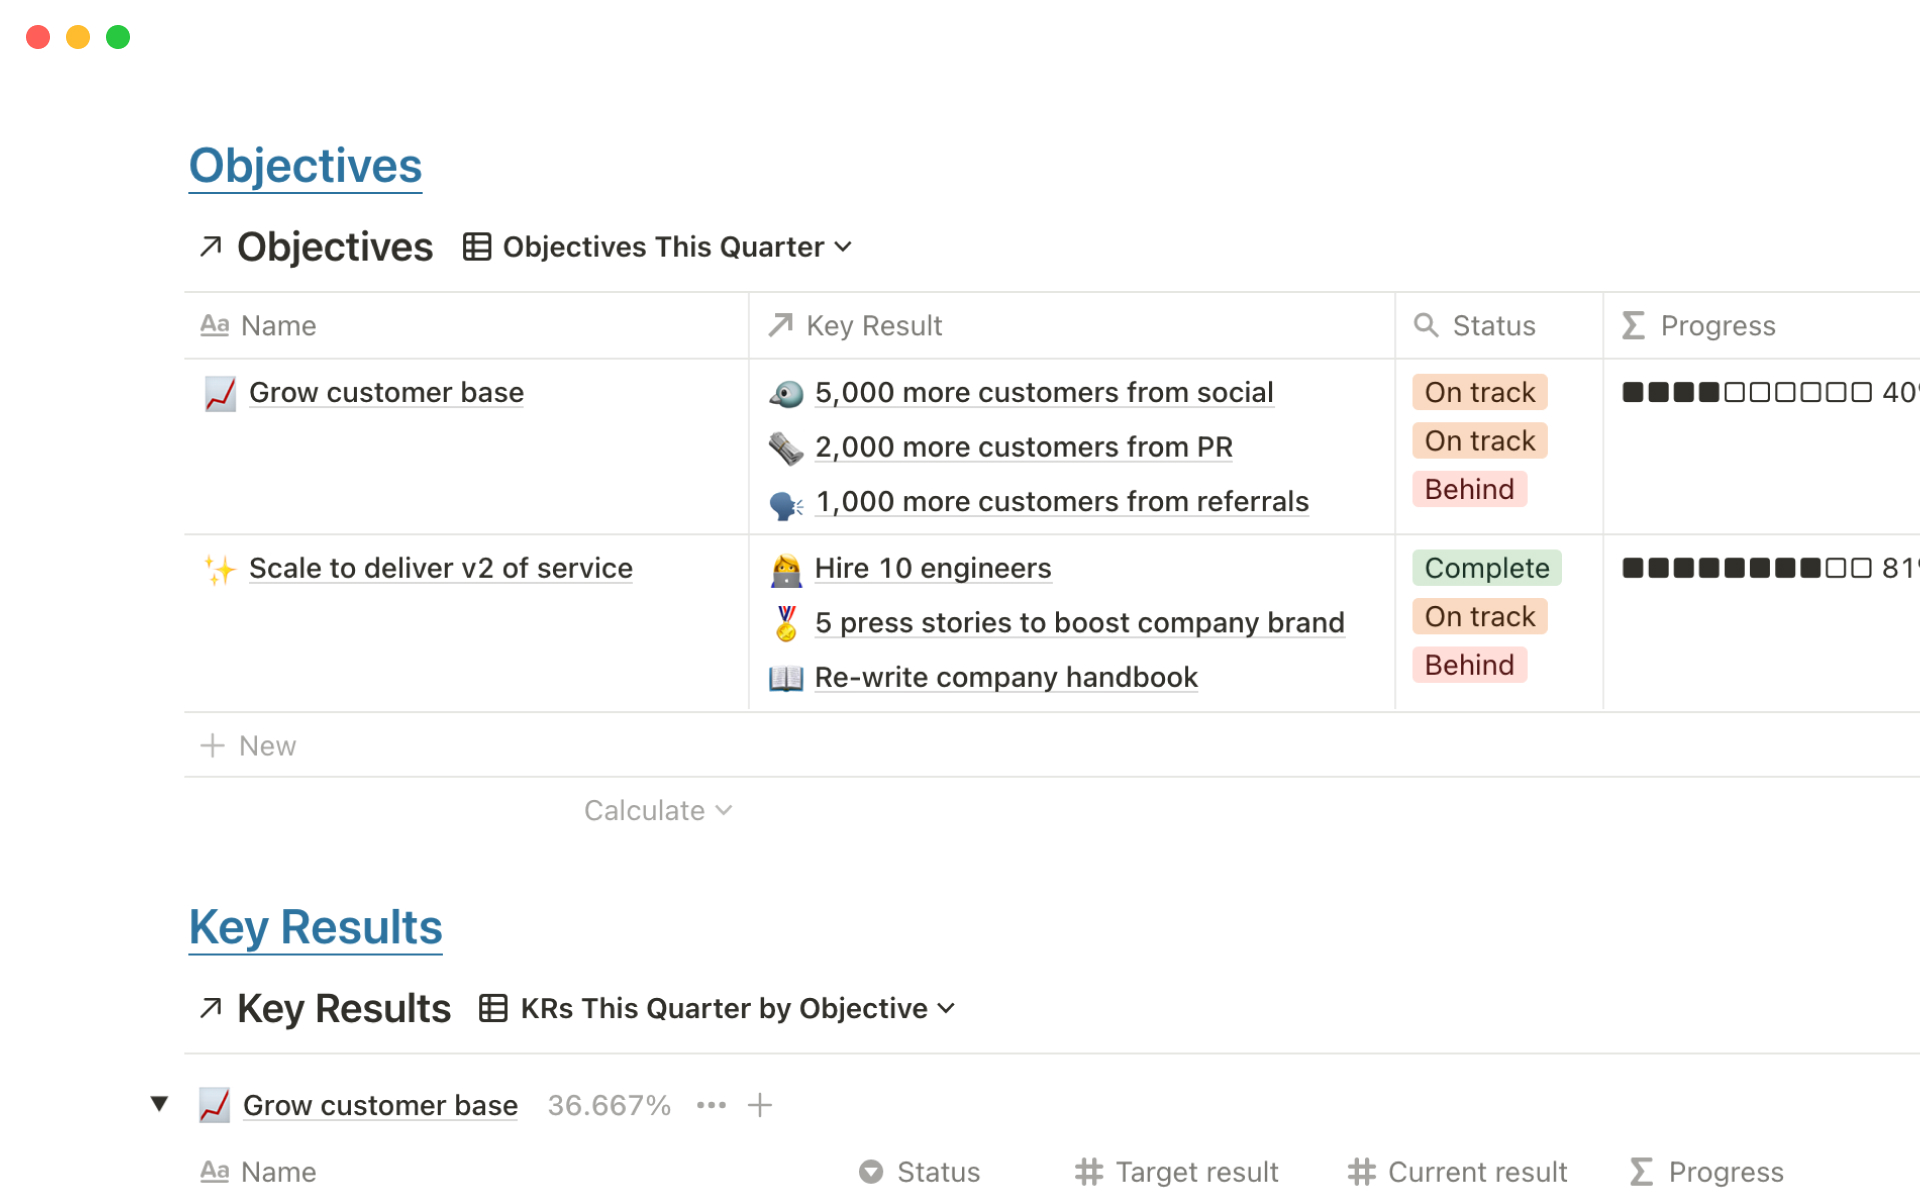This screenshot has width=1920, height=1200.
Task: Collapse the Grow customer base group
Action: pos(160,1104)
